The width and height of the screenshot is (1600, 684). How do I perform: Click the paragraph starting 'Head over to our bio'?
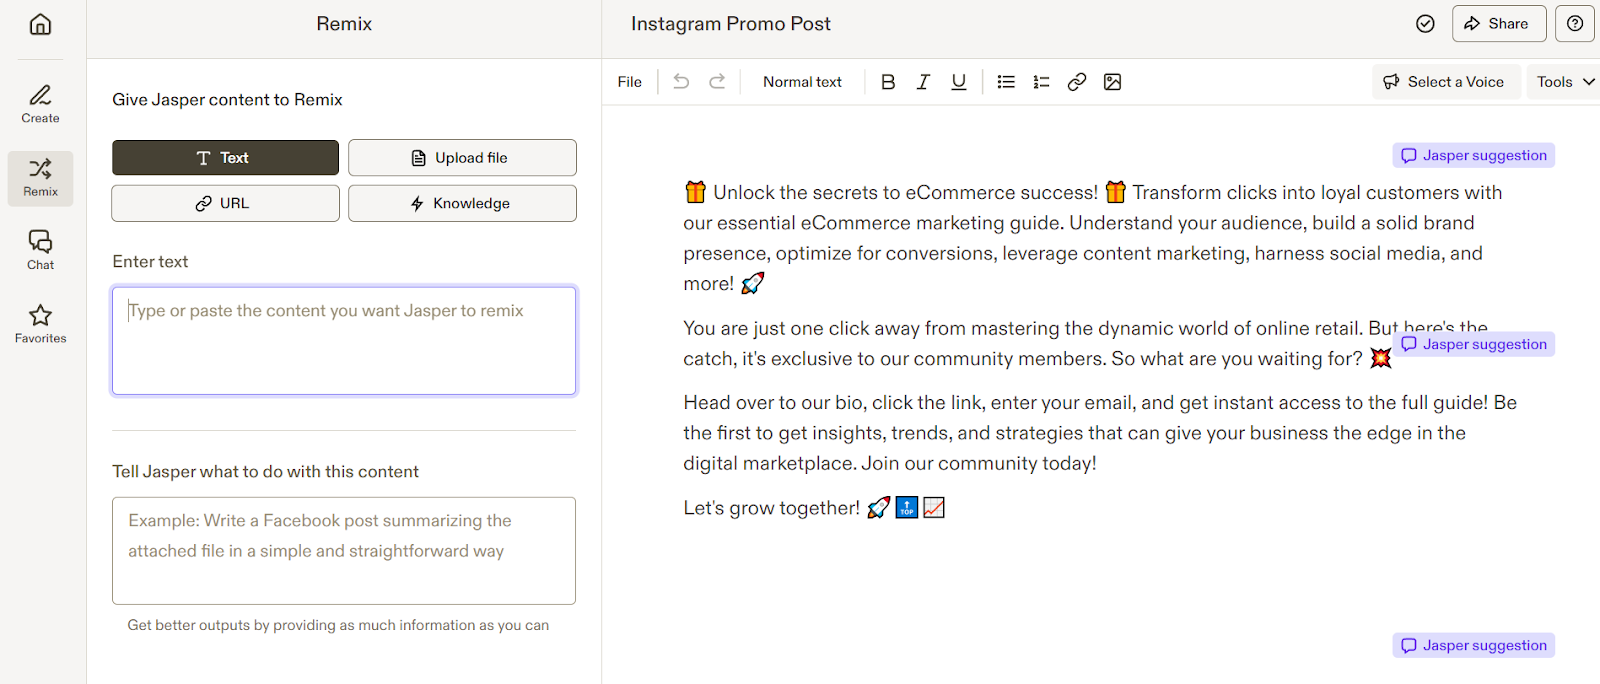(1100, 433)
